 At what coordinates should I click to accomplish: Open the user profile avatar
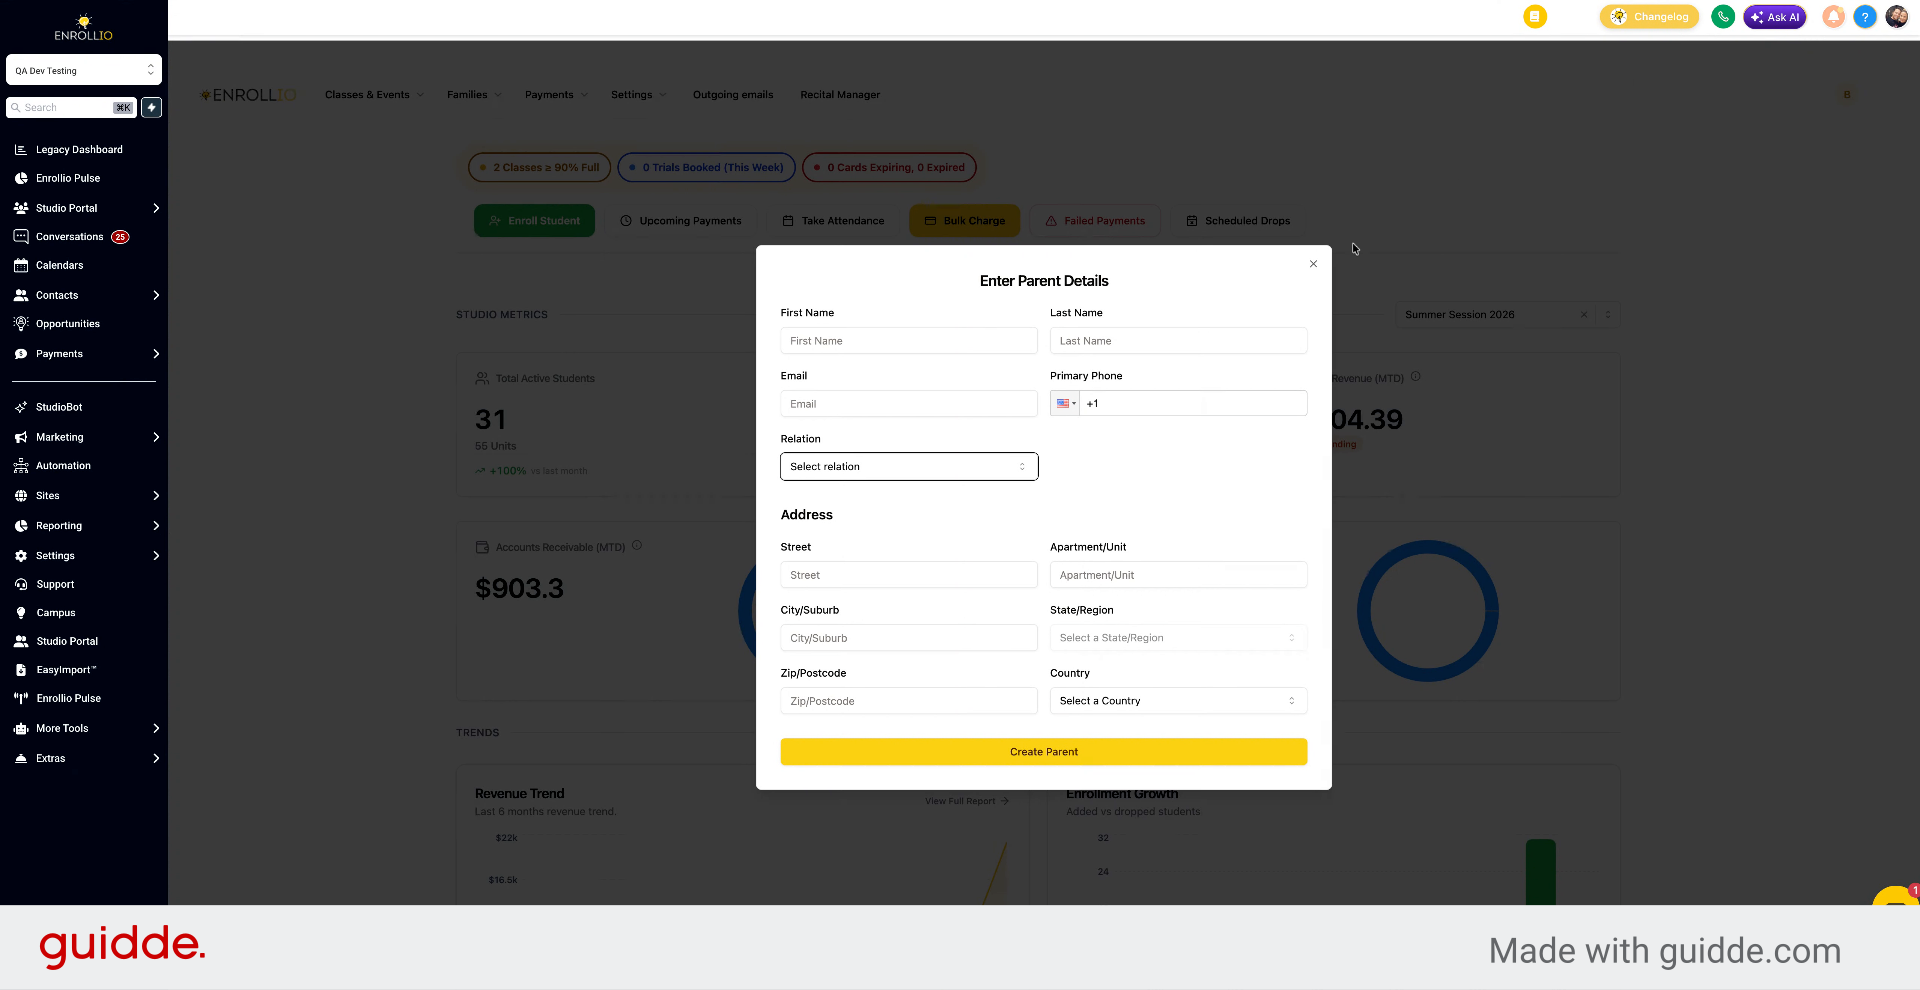tap(1897, 17)
